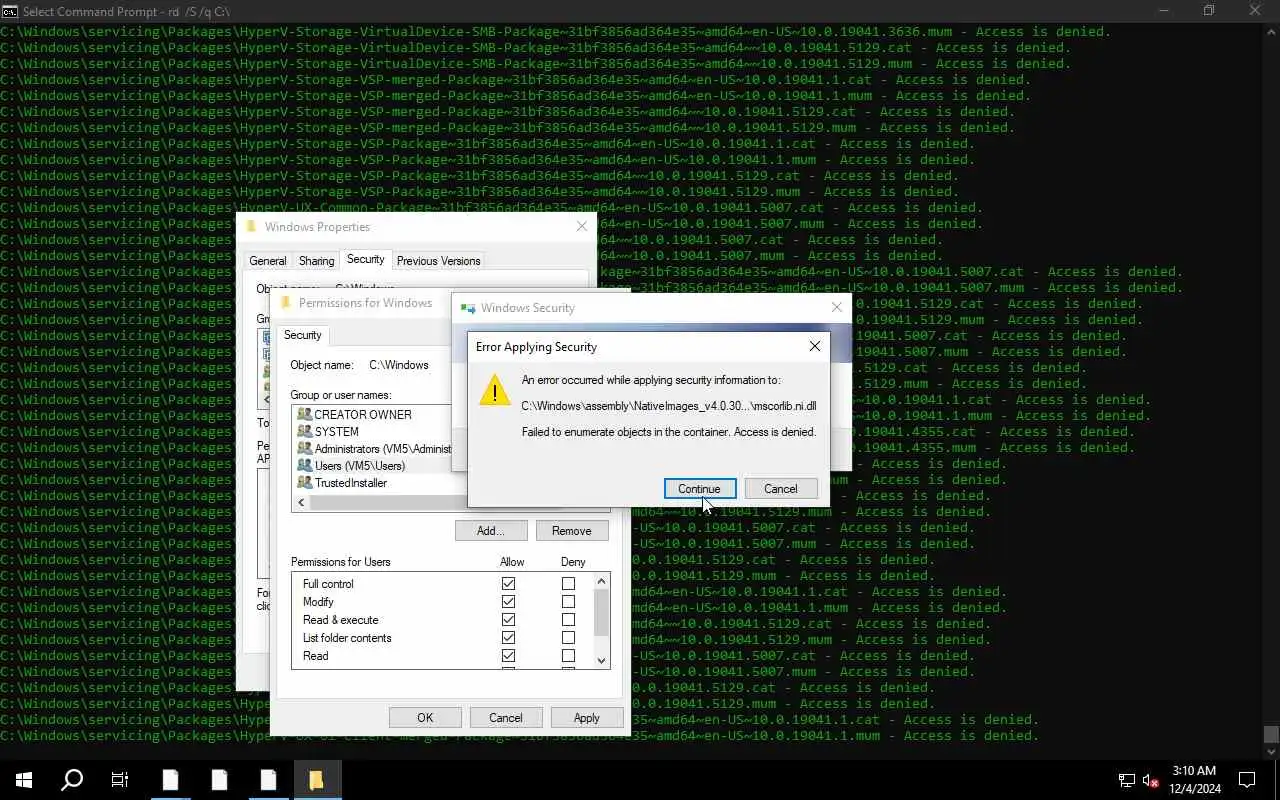1280x800 pixels.
Task: Toggle Allow checkbox for Read
Action: point(508,656)
